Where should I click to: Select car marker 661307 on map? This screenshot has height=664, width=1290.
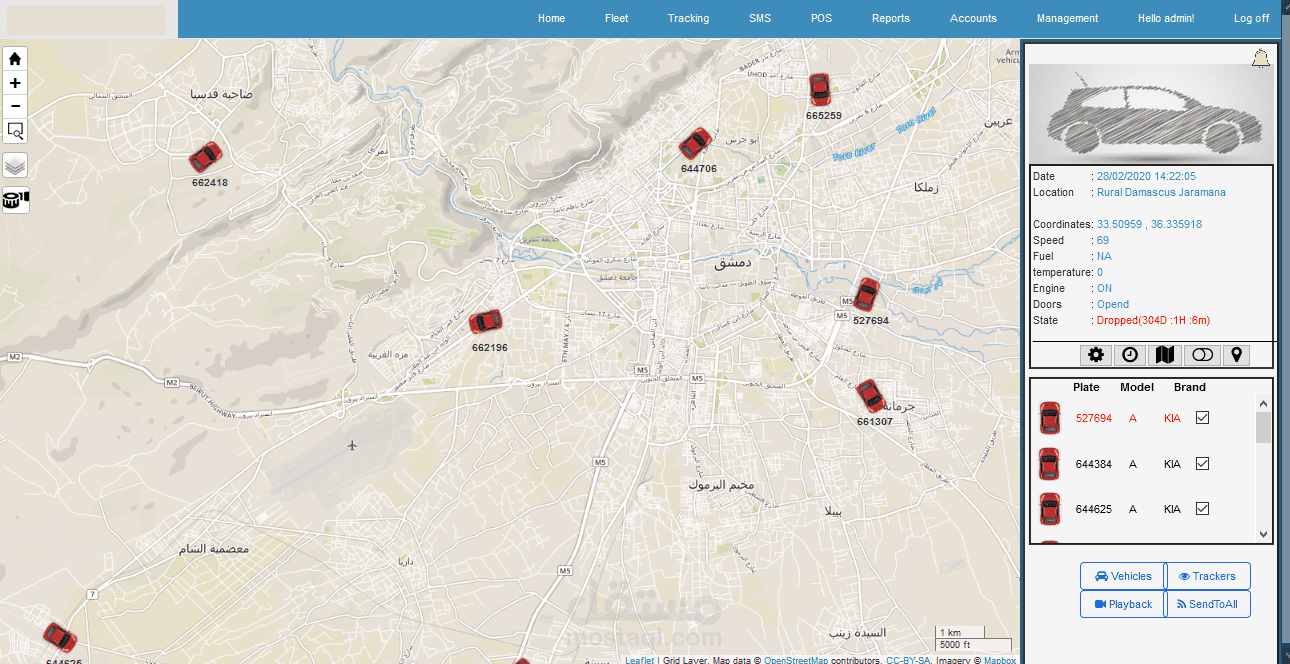[x=871, y=396]
